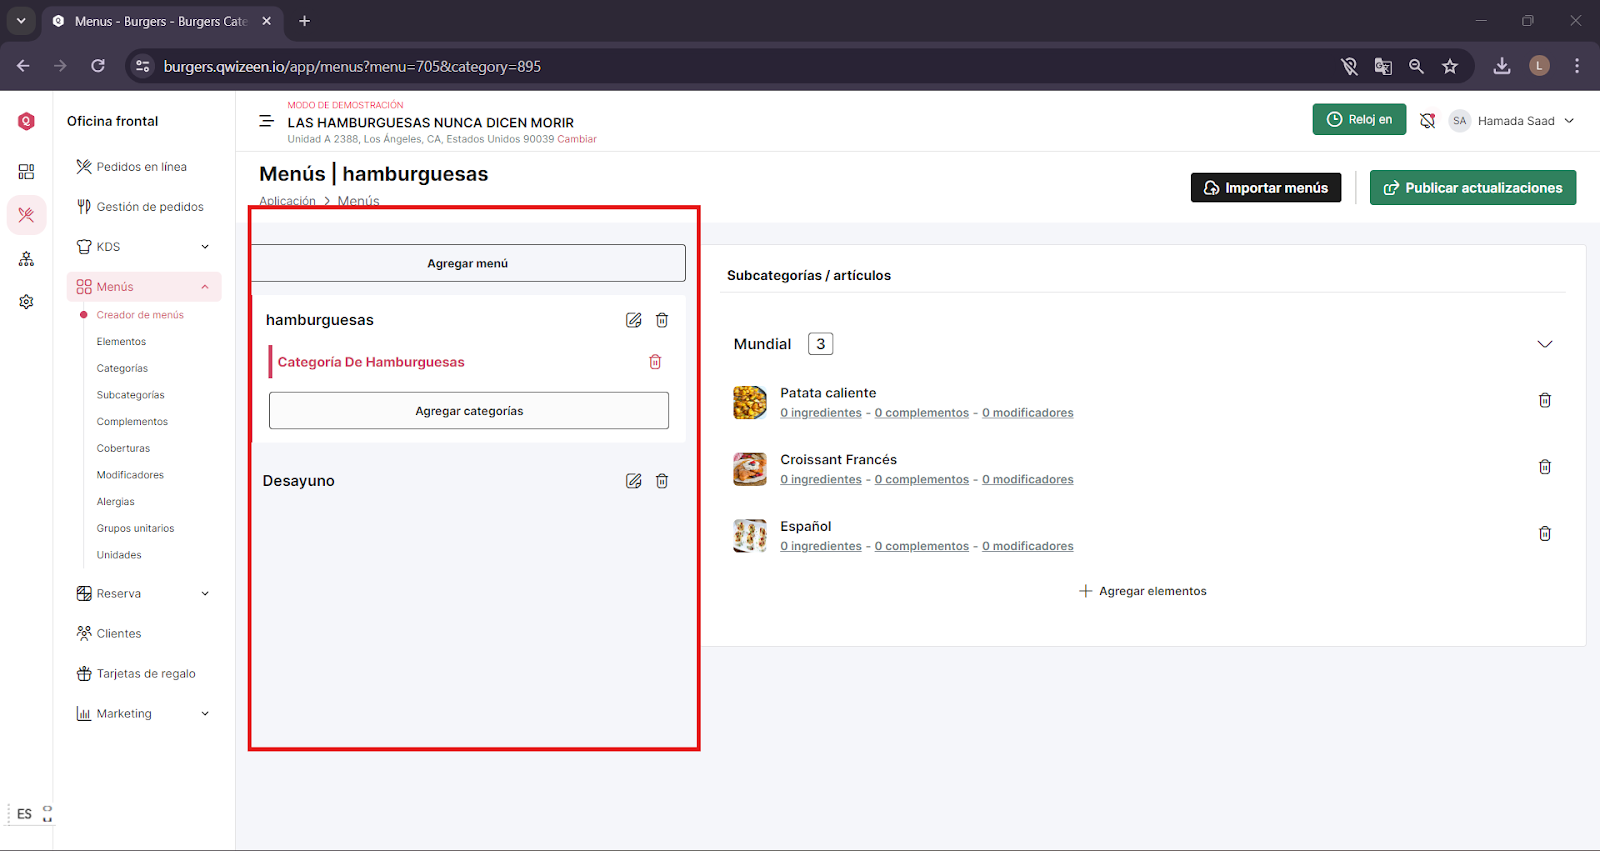Open the zoom magnifier icon in address bar
The width and height of the screenshot is (1600, 851).
1416,66
